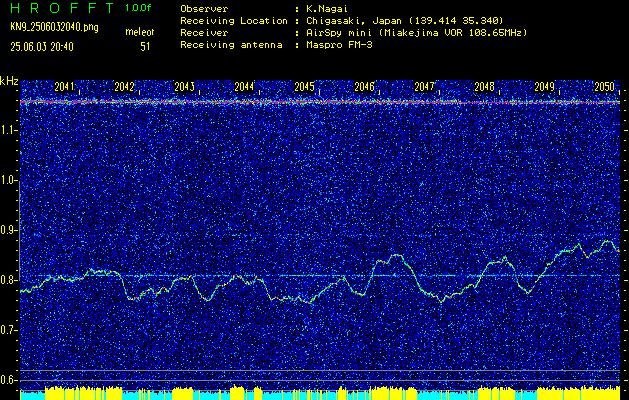
Task: Click the version label 1.00f
Action: coord(138,8)
